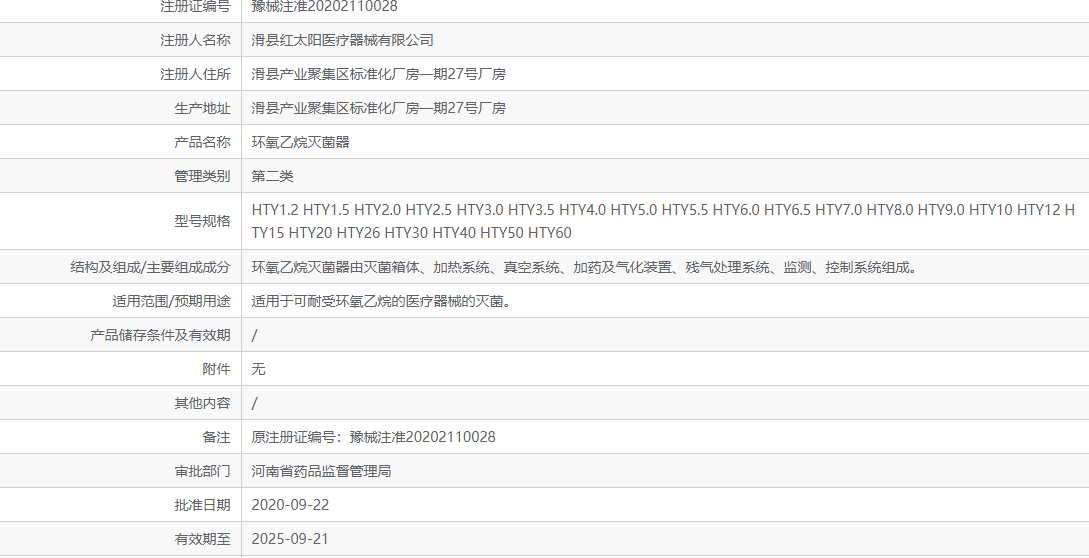The height and width of the screenshot is (558, 1089).
Task: Click the approval date 2020-09-22
Action: [290, 505]
